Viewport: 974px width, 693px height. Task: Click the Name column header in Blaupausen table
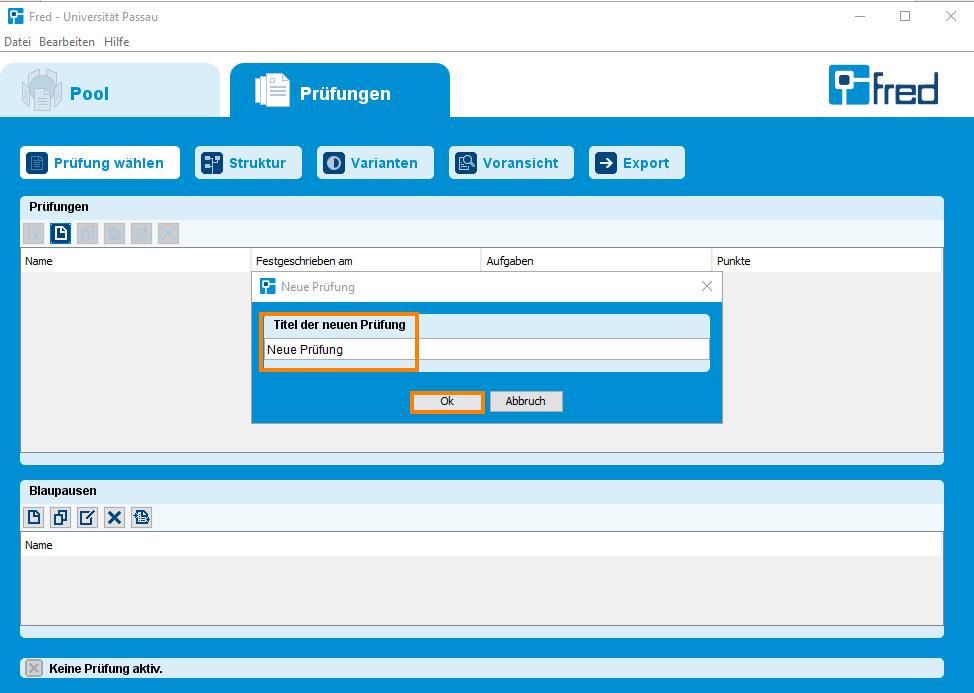point(481,545)
